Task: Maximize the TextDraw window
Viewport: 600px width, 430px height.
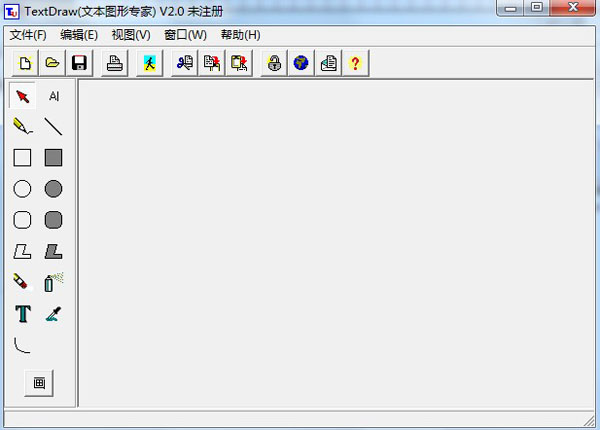Action: [x=537, y=8]
